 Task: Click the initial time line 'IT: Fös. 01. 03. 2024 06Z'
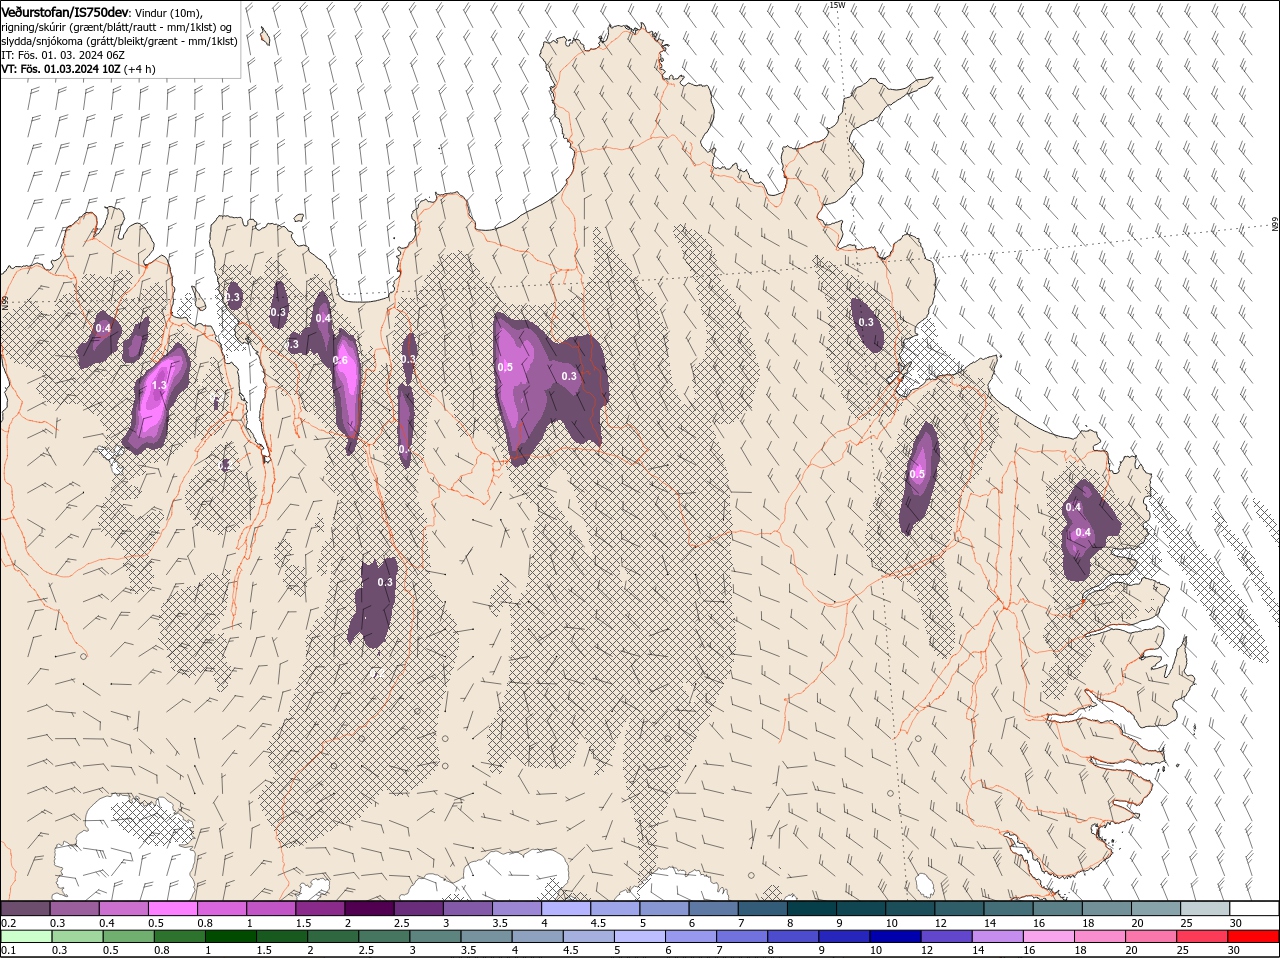pos(63,55)
